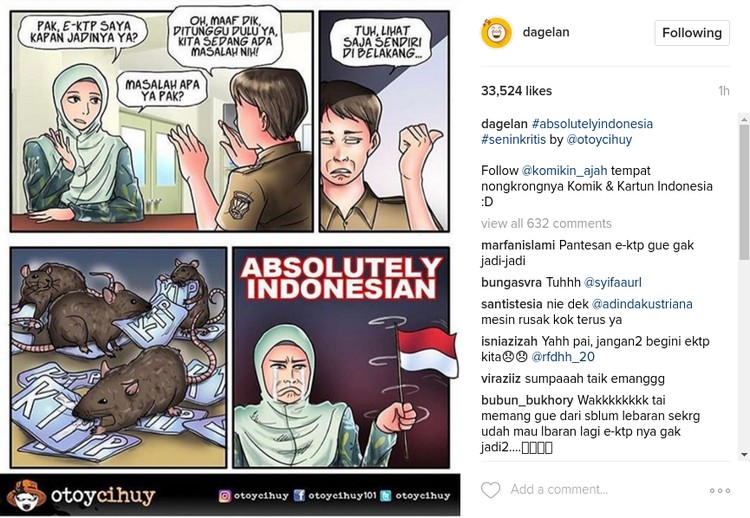Click the Twitter icon in comic footer

pyautogui.click(x=386, y=496)
